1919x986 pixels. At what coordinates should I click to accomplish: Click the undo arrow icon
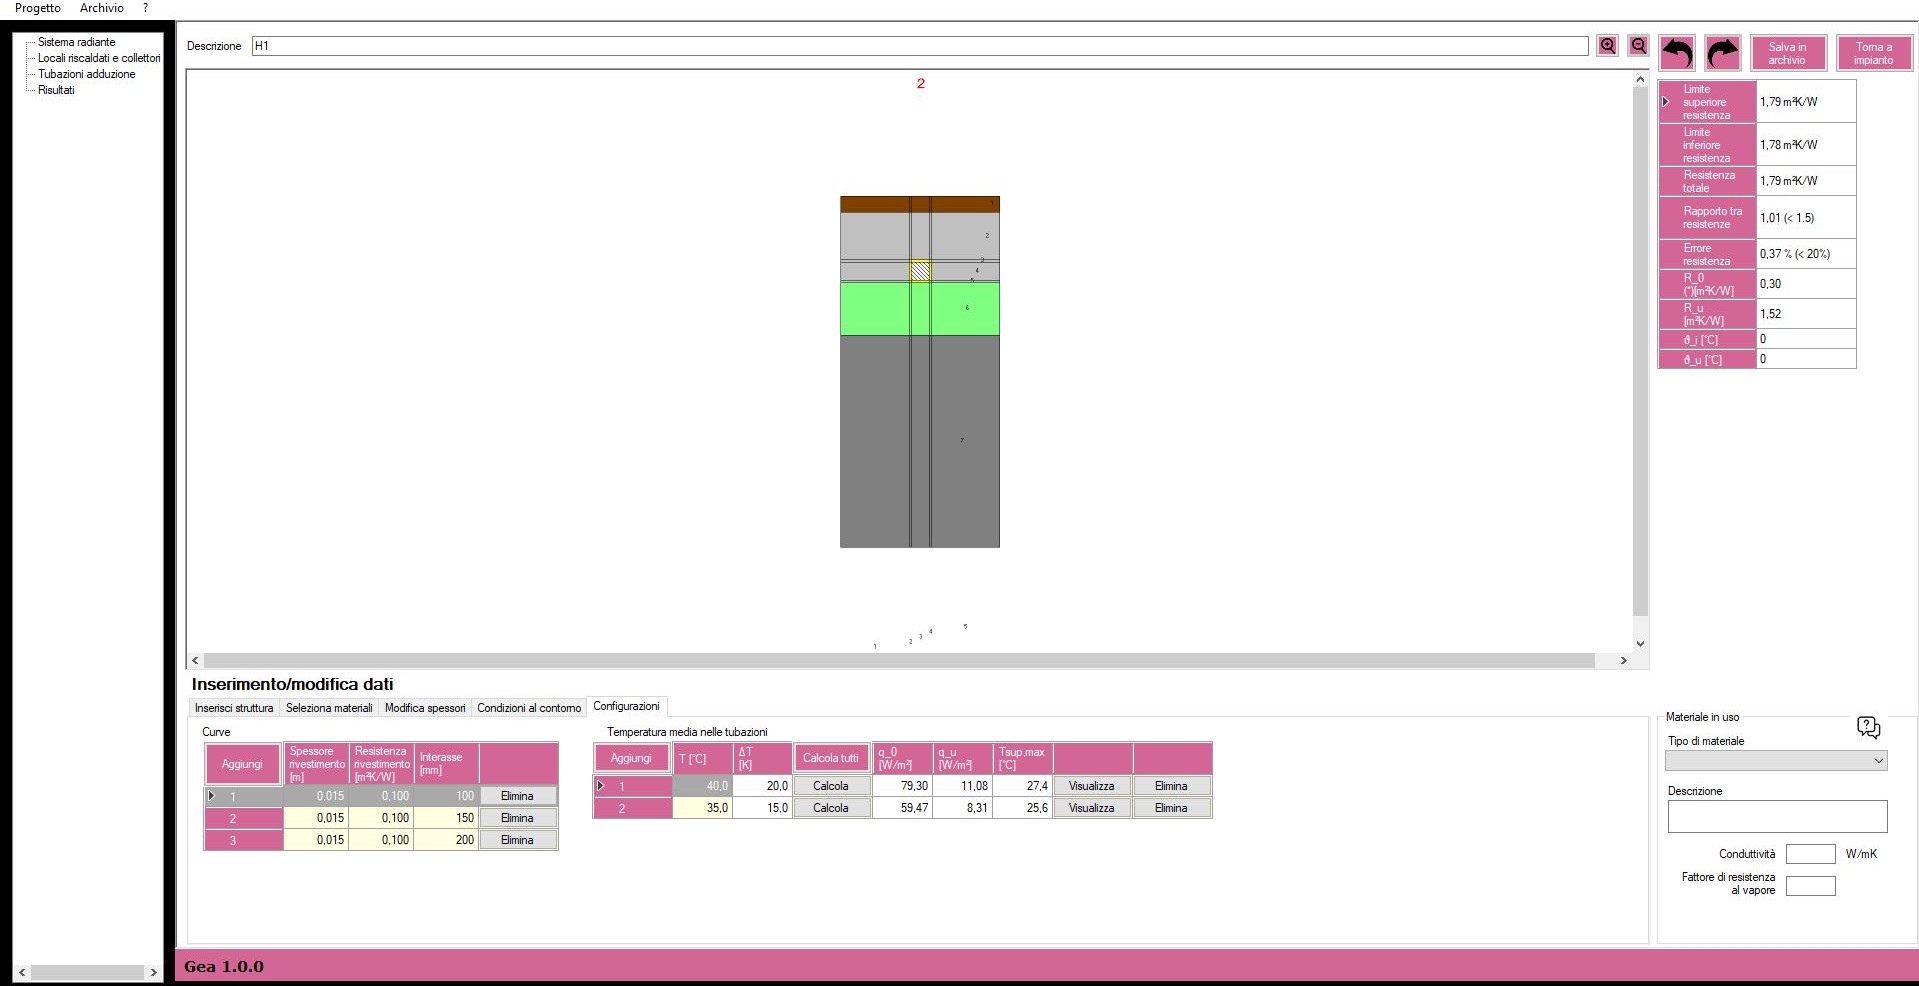pos(1677,53)
